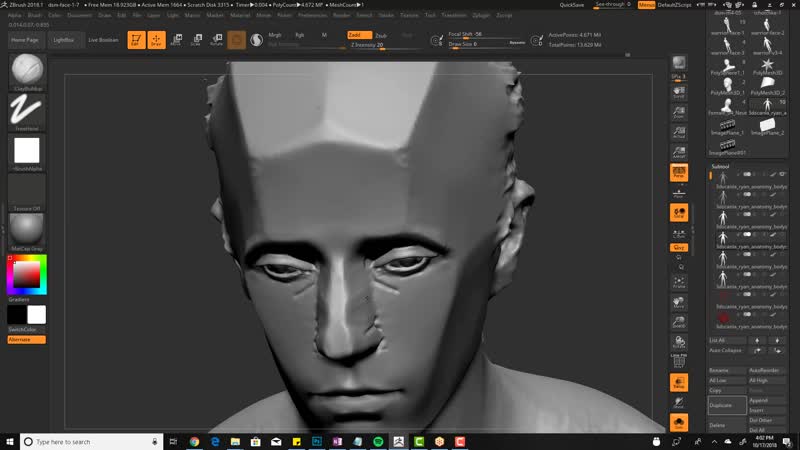Screen dimensions: 800x450
Task: Click the Home Page button
Action: click(x=25, y=40)
